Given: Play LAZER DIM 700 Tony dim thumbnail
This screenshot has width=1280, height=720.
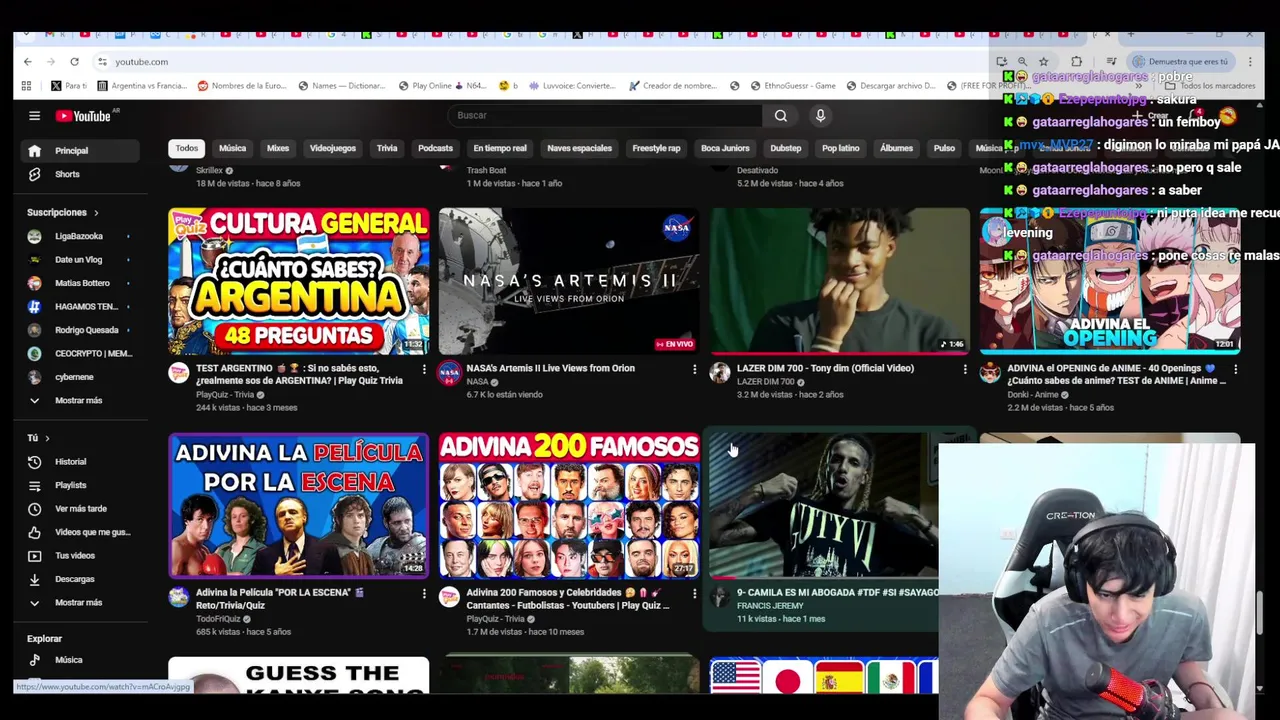Looking at the screenshot, I should [x=840, y=281].
